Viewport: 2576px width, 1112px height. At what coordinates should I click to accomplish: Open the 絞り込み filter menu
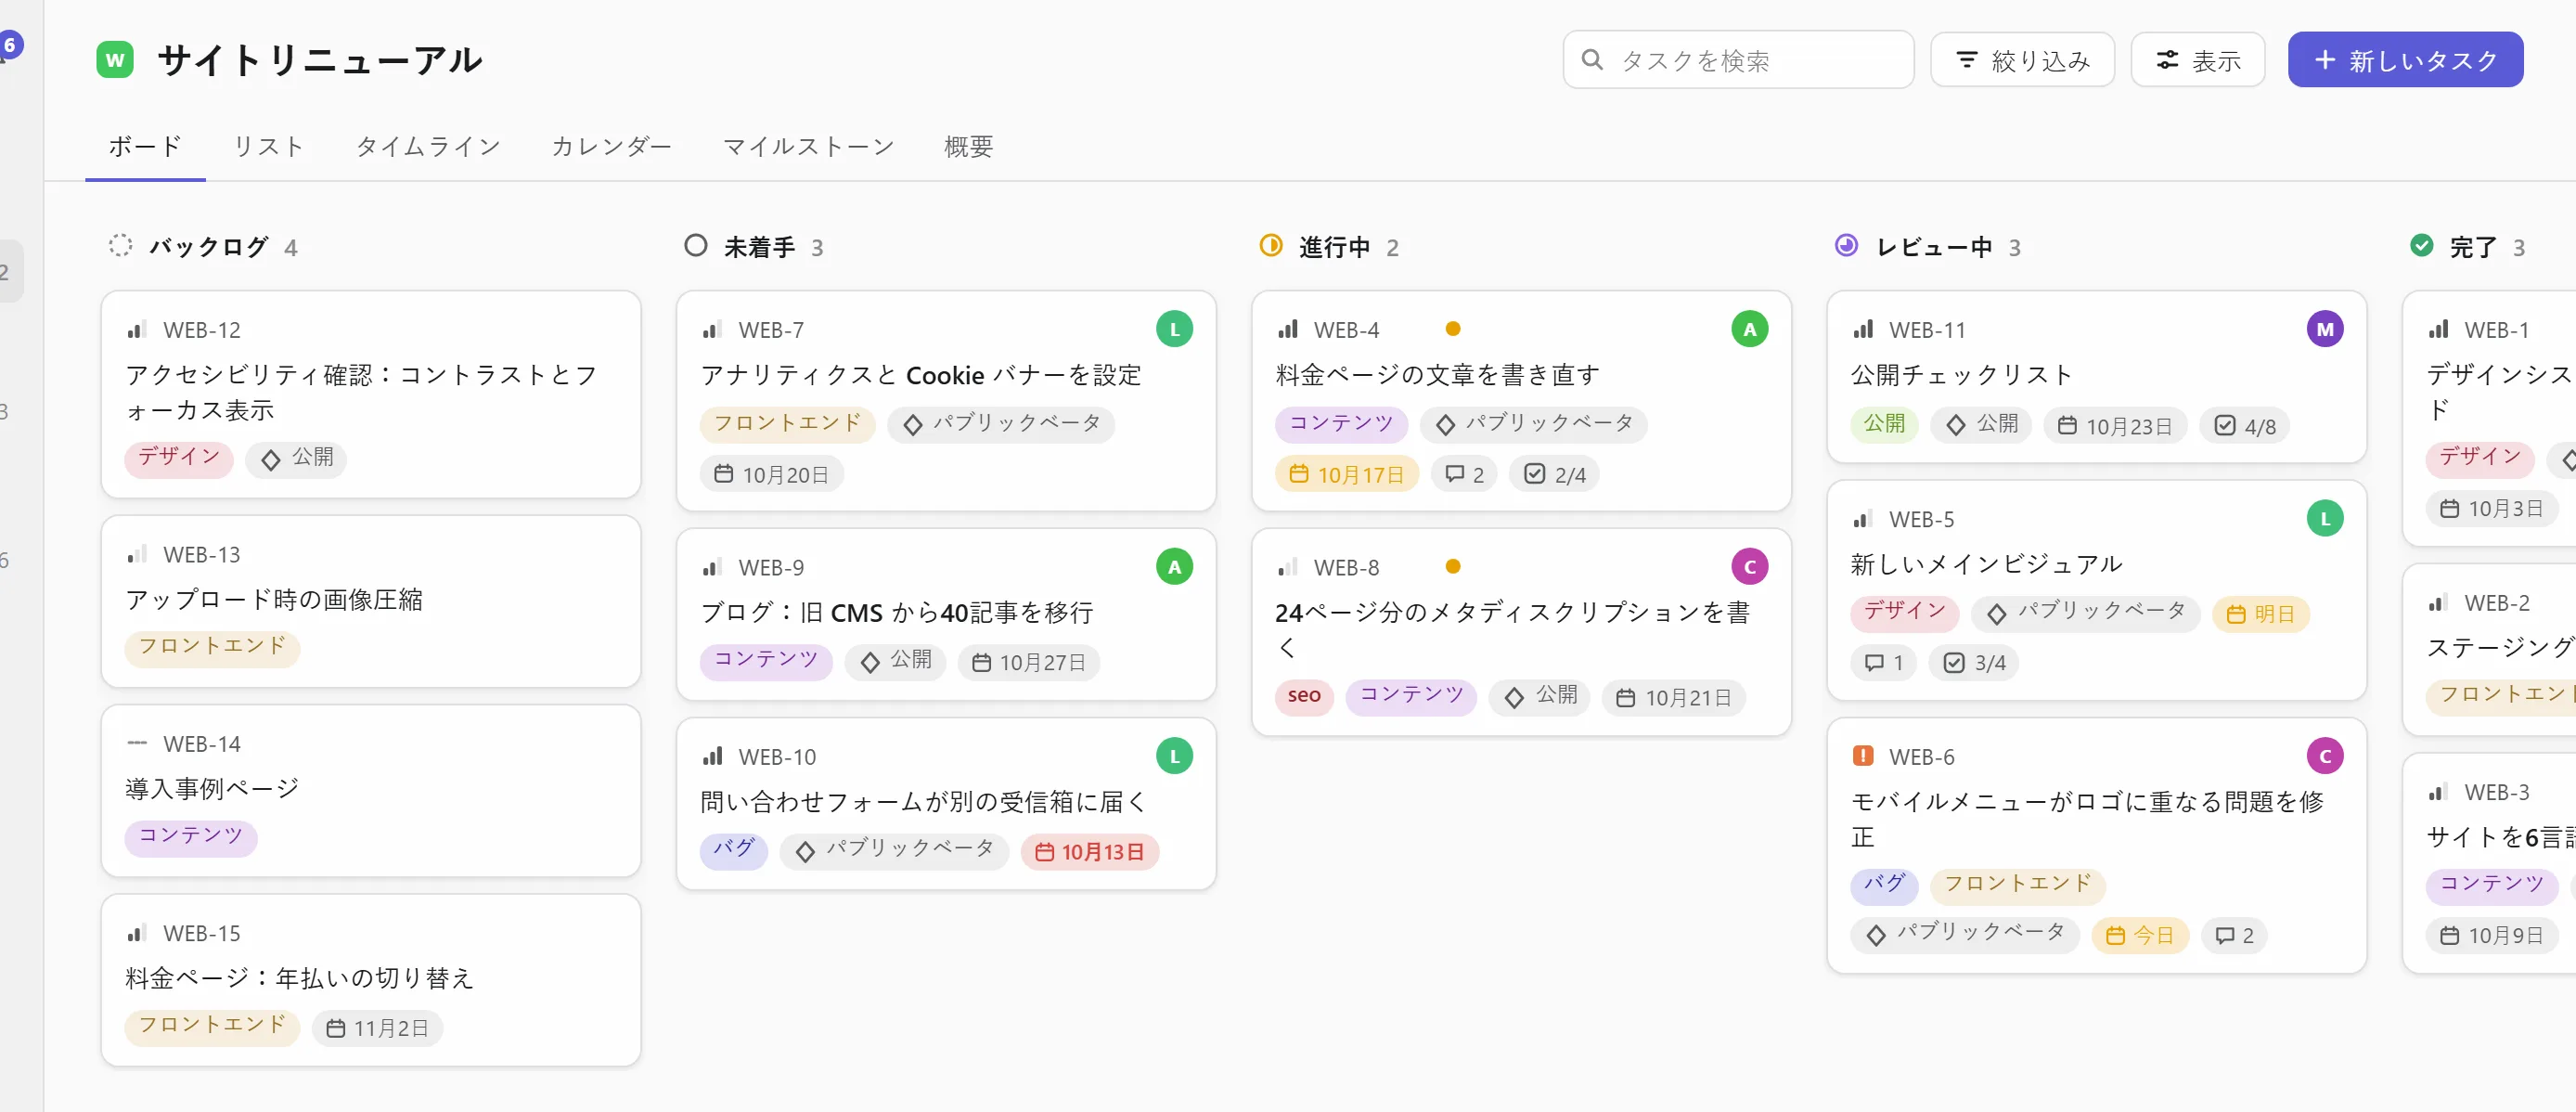tap(2021, 60)
